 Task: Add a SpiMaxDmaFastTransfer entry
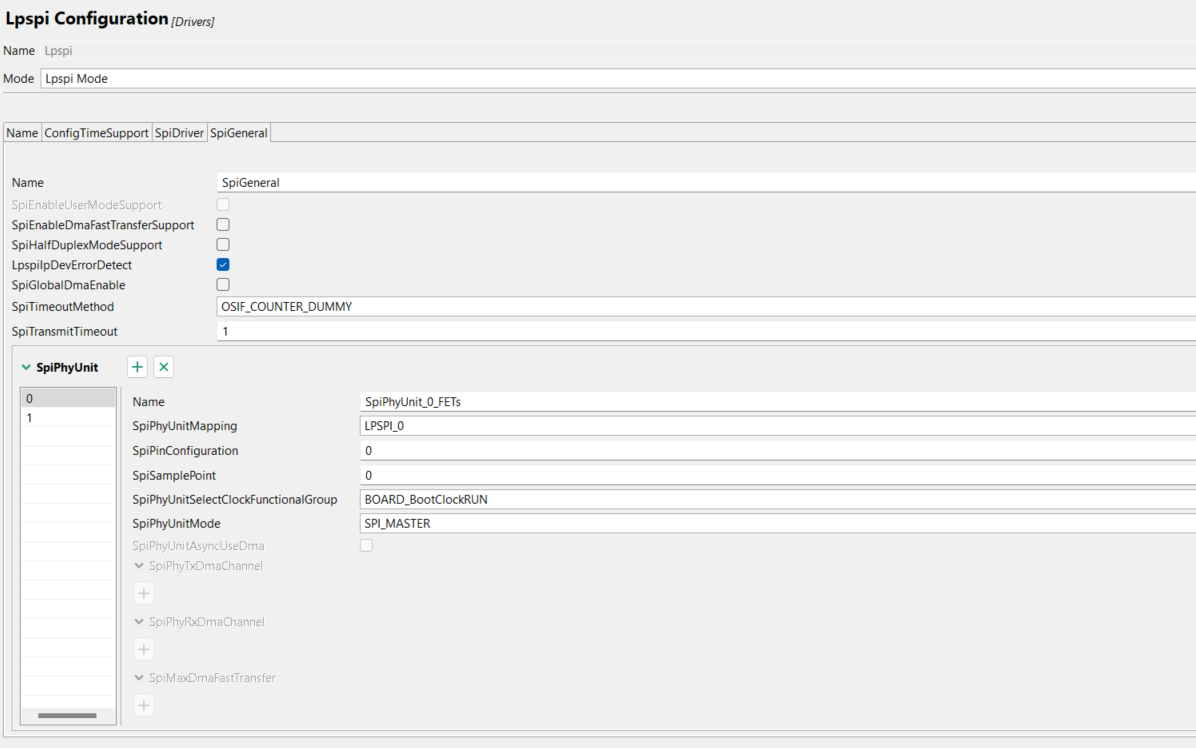pos(143,705)
